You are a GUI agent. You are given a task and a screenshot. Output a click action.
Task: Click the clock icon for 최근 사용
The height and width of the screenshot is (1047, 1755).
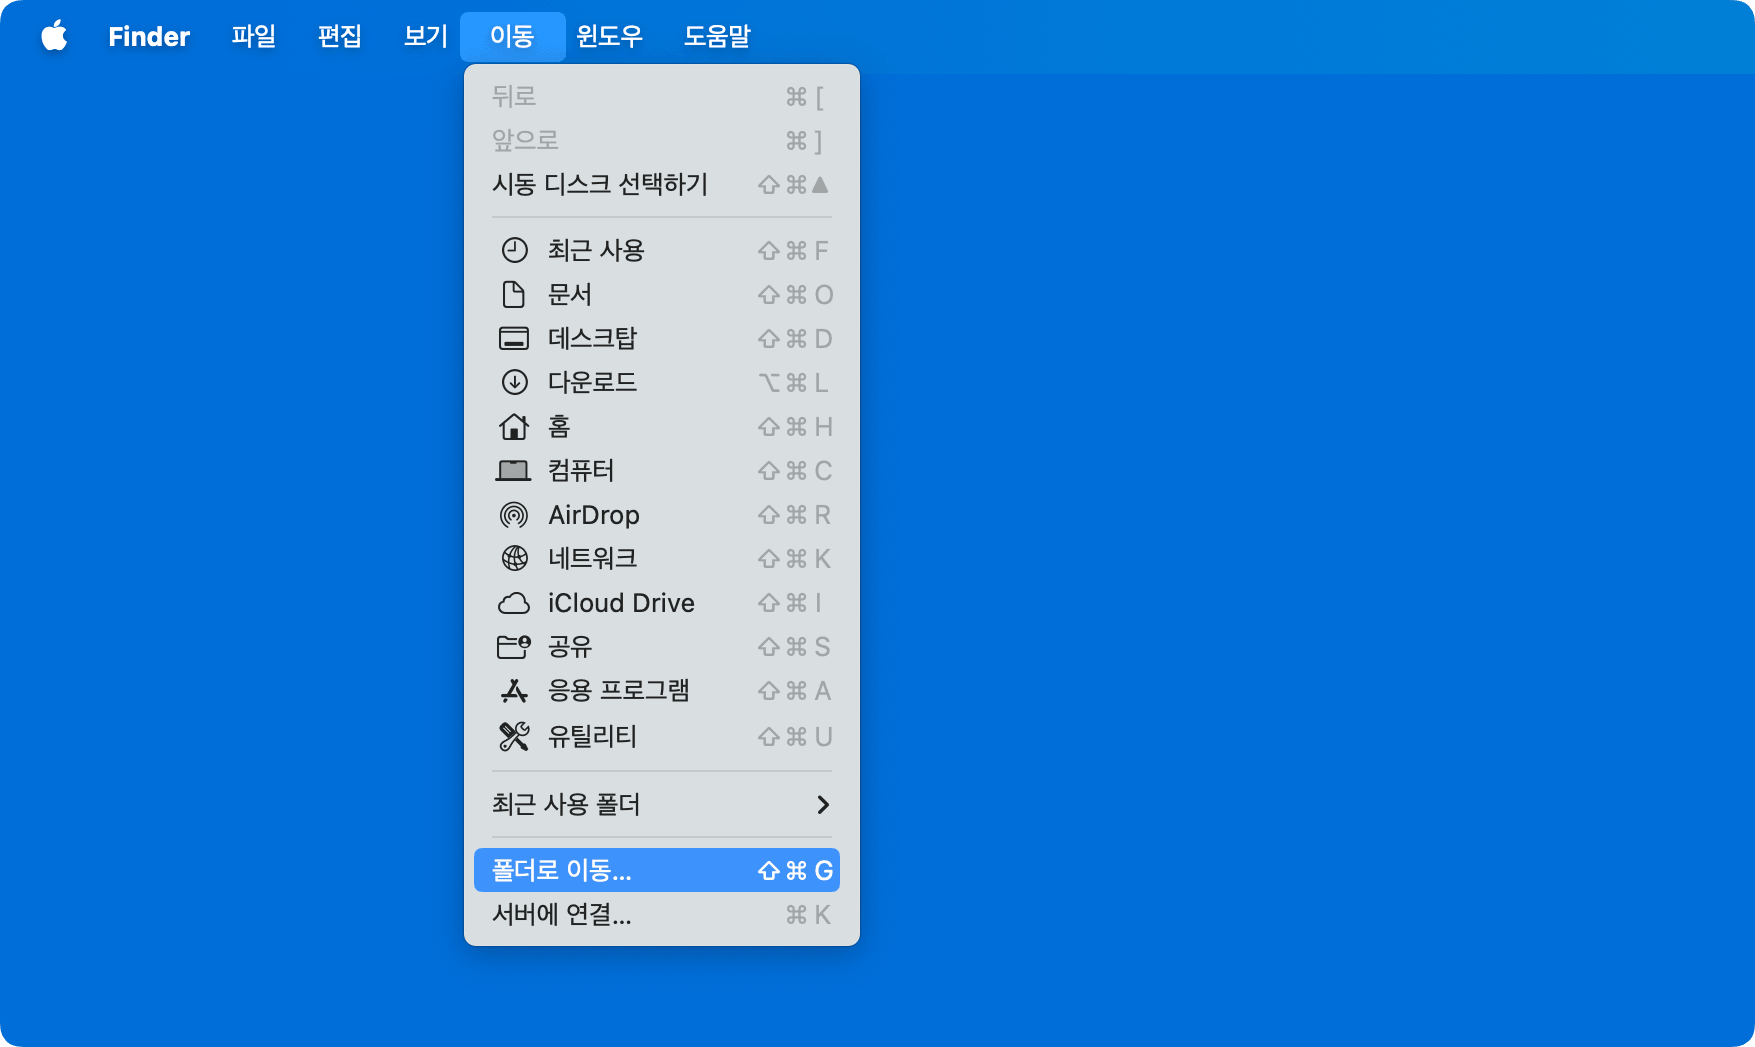(x=514, y=250)
